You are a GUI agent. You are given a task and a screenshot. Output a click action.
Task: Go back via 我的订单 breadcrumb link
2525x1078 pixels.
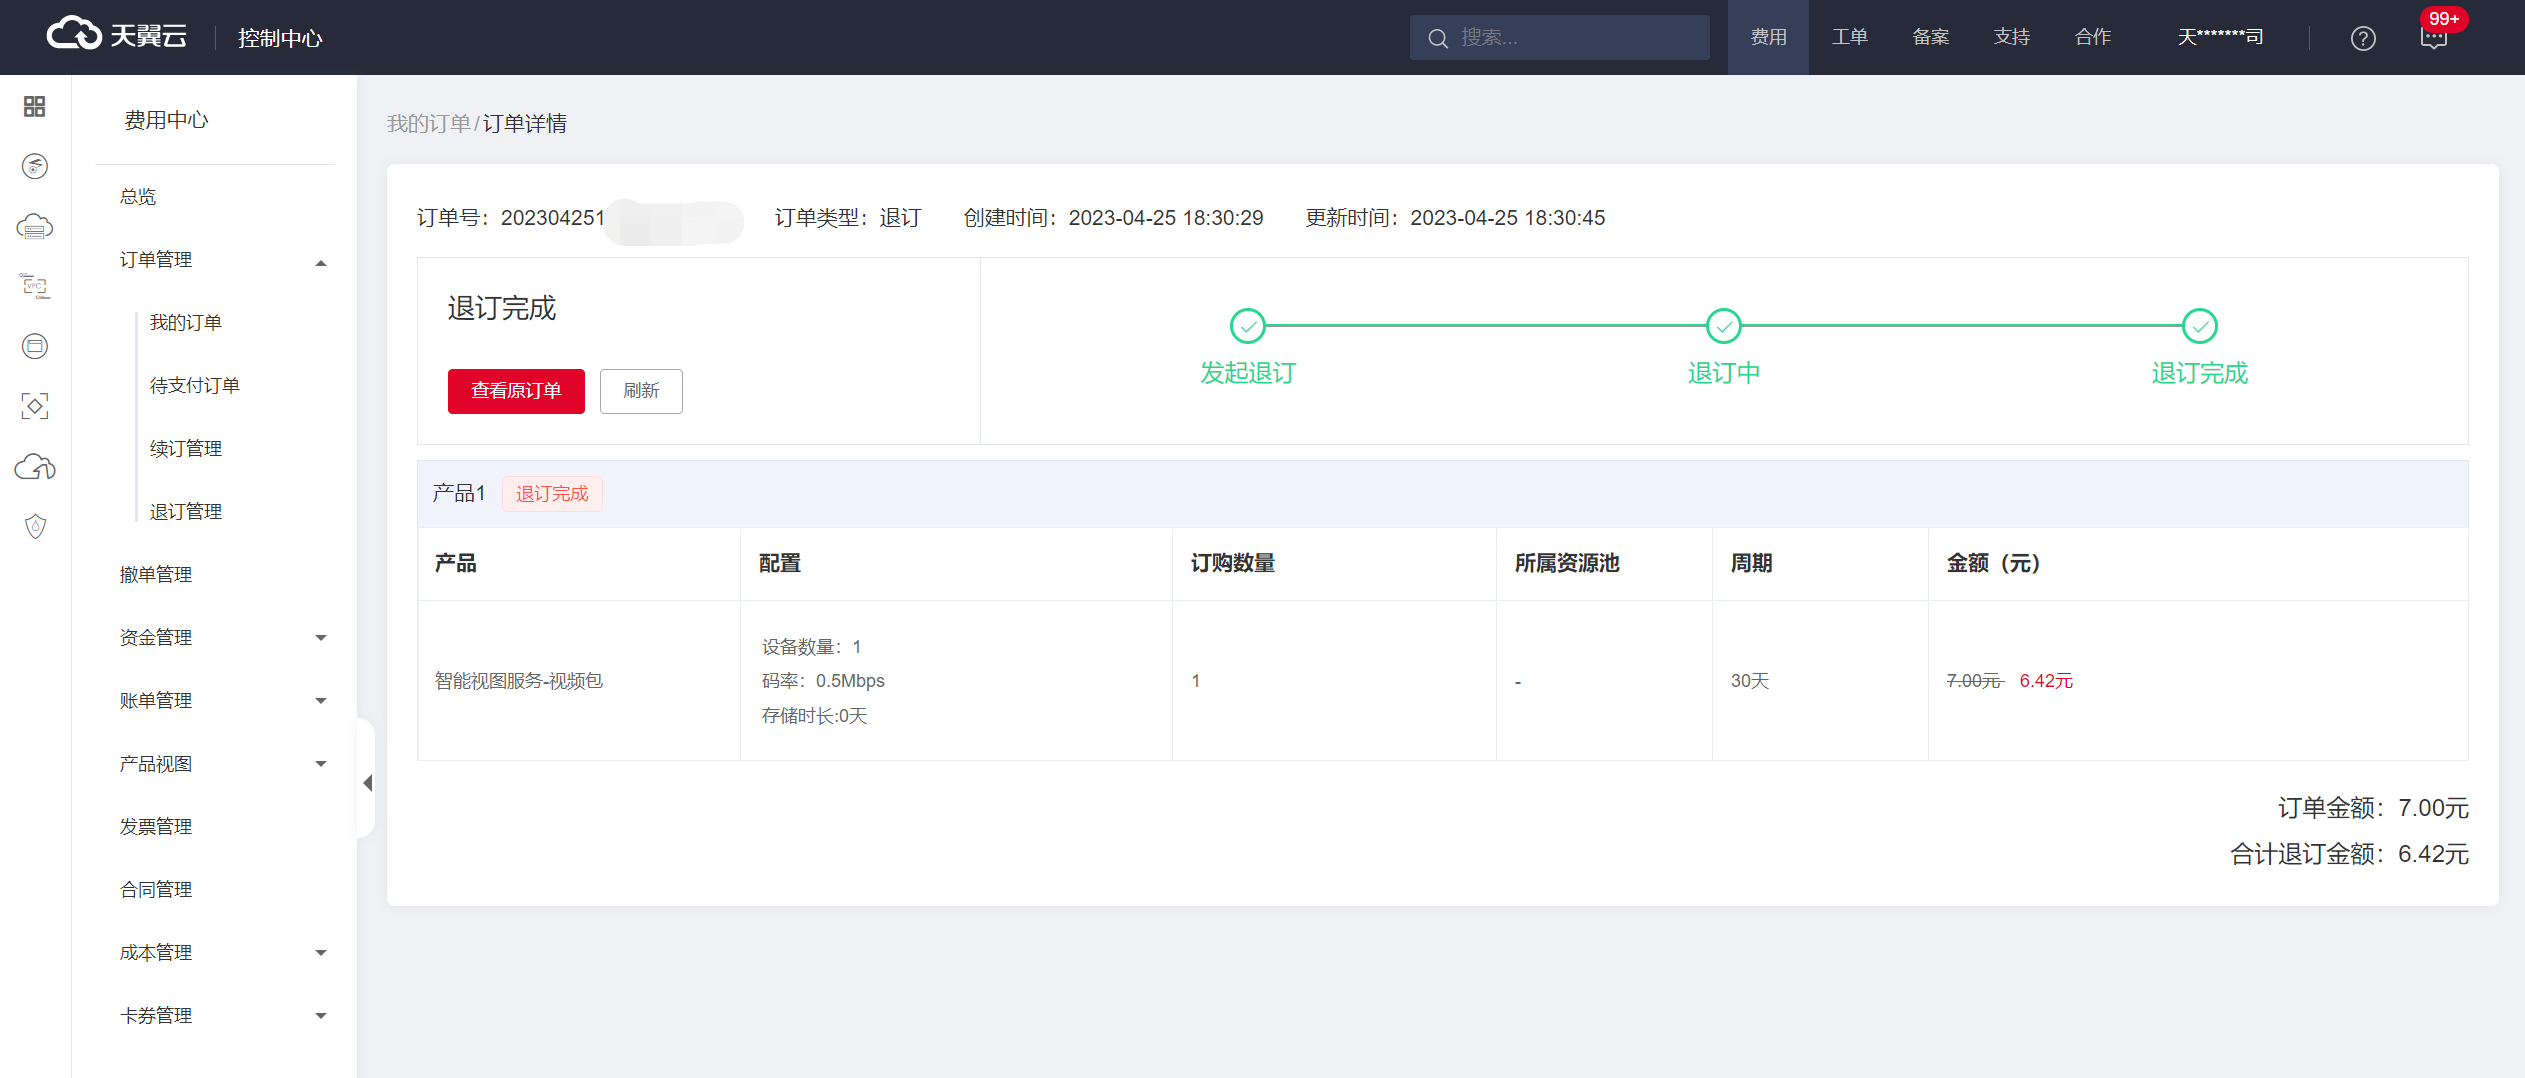pyautogui.click(x=428, y=123)
